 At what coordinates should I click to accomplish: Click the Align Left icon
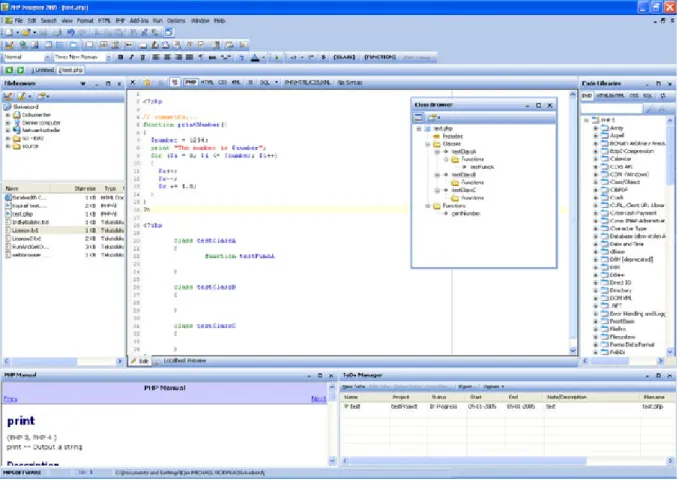[155, 57]
